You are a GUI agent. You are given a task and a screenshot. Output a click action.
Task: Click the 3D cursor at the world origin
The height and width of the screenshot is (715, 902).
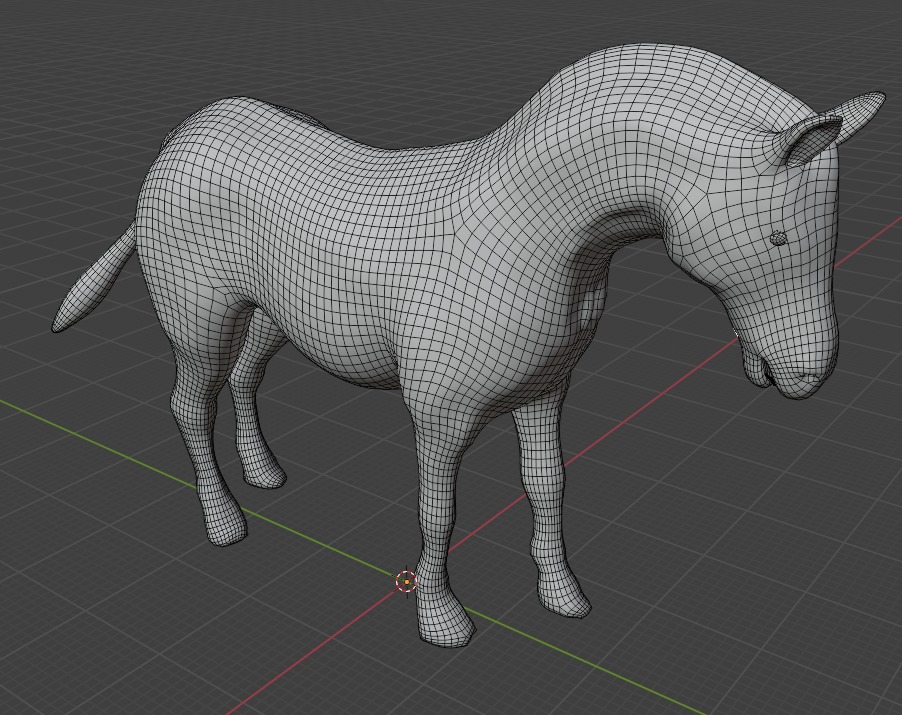407,582
